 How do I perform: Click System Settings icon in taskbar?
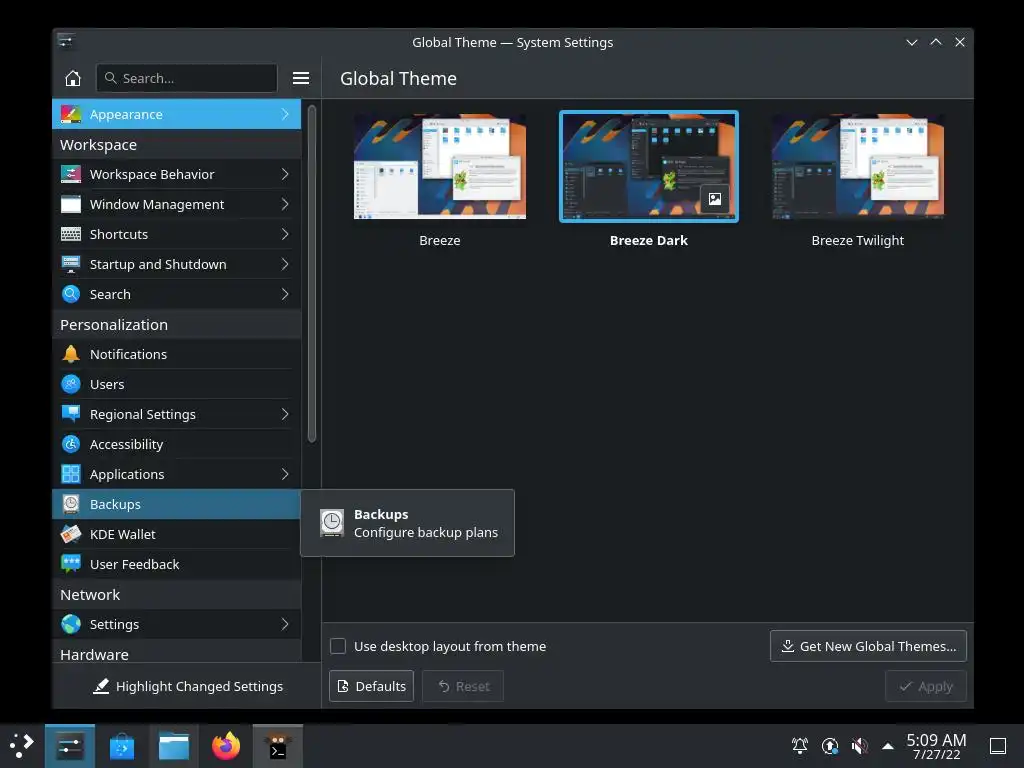click(70, 746)
